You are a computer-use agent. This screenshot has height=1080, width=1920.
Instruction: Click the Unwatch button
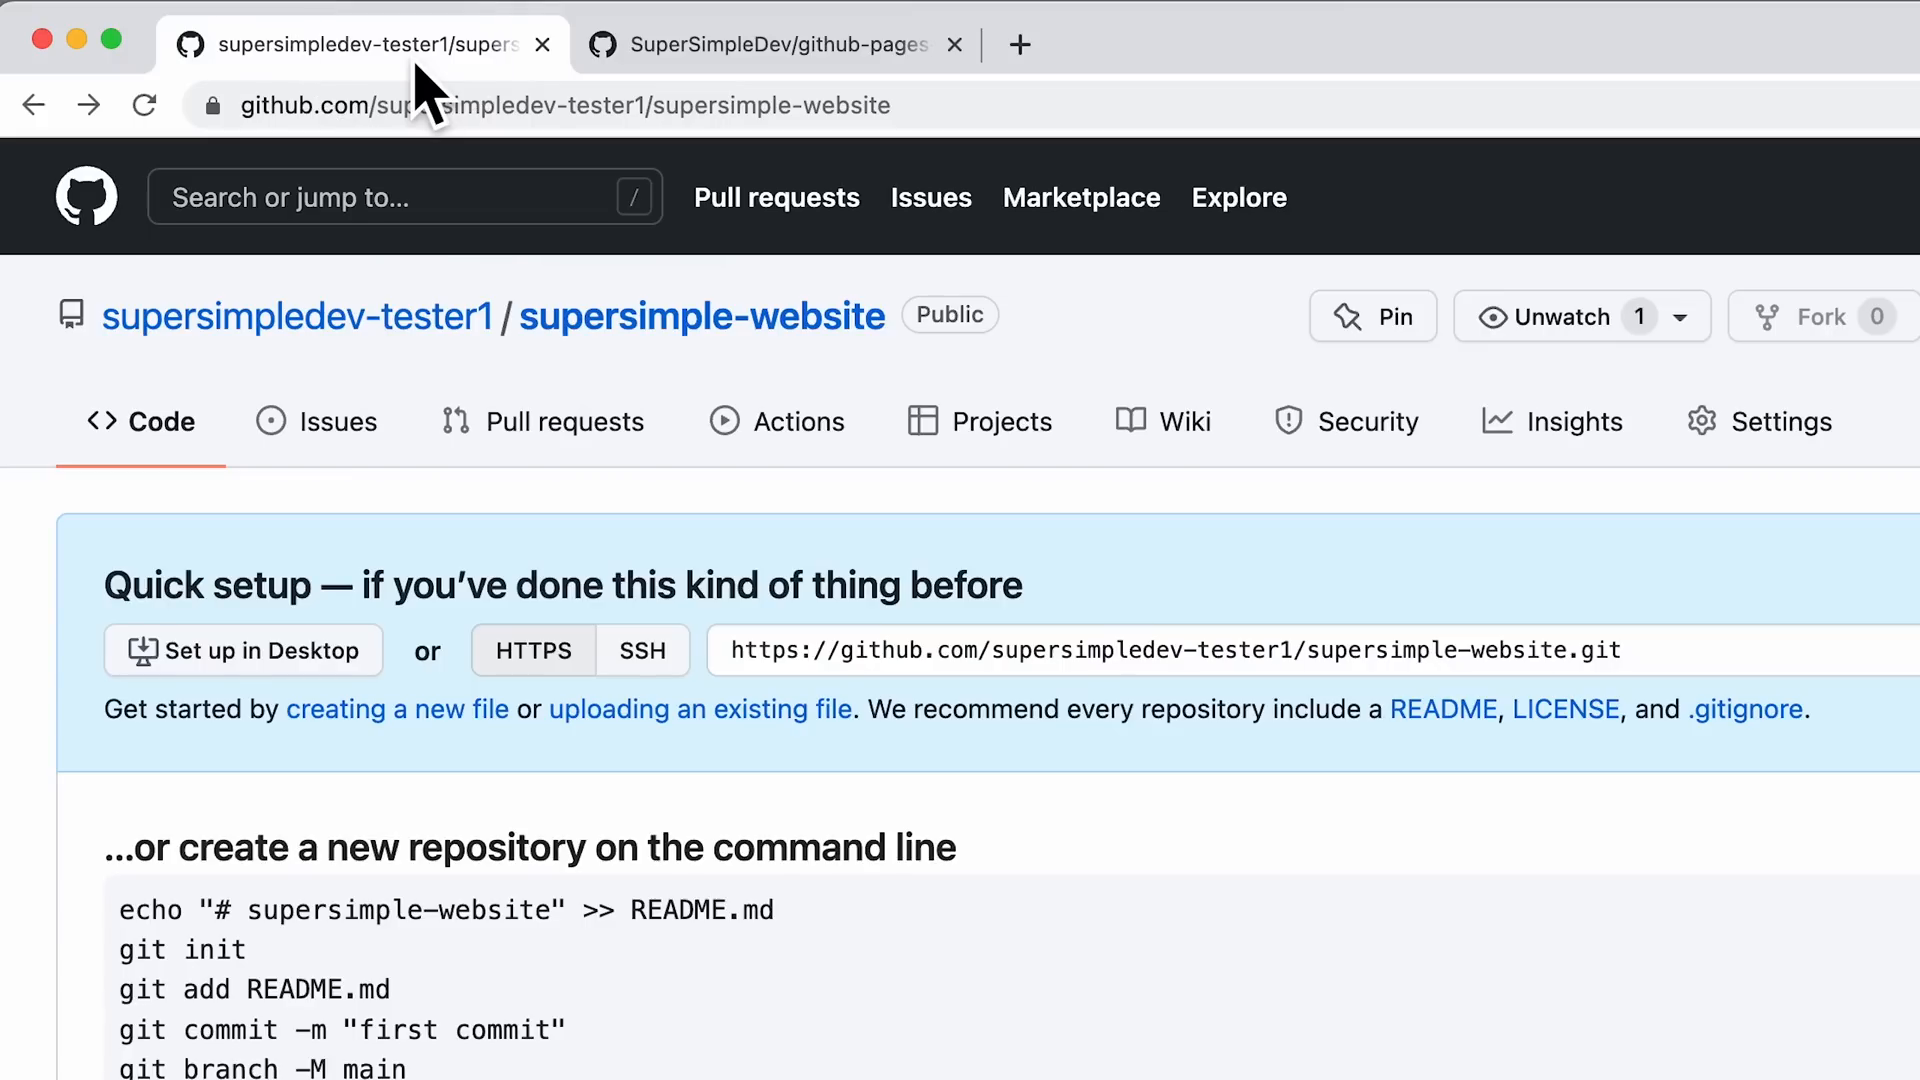pyautogui.click(x=1582, y=317)
